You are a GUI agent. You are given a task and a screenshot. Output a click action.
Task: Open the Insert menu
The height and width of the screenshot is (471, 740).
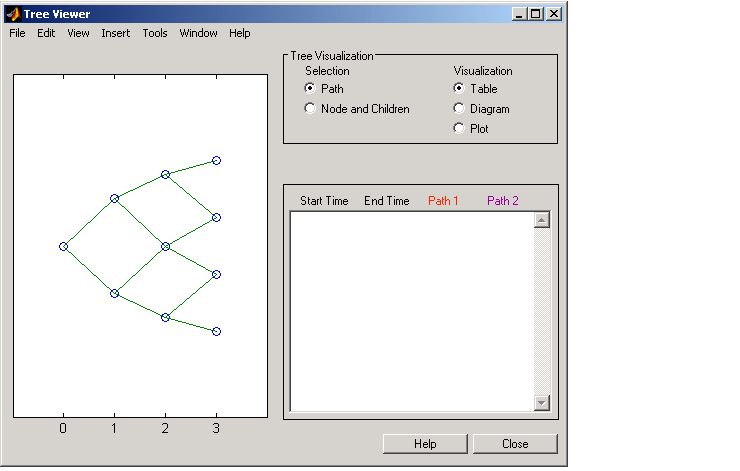(116, 33)
